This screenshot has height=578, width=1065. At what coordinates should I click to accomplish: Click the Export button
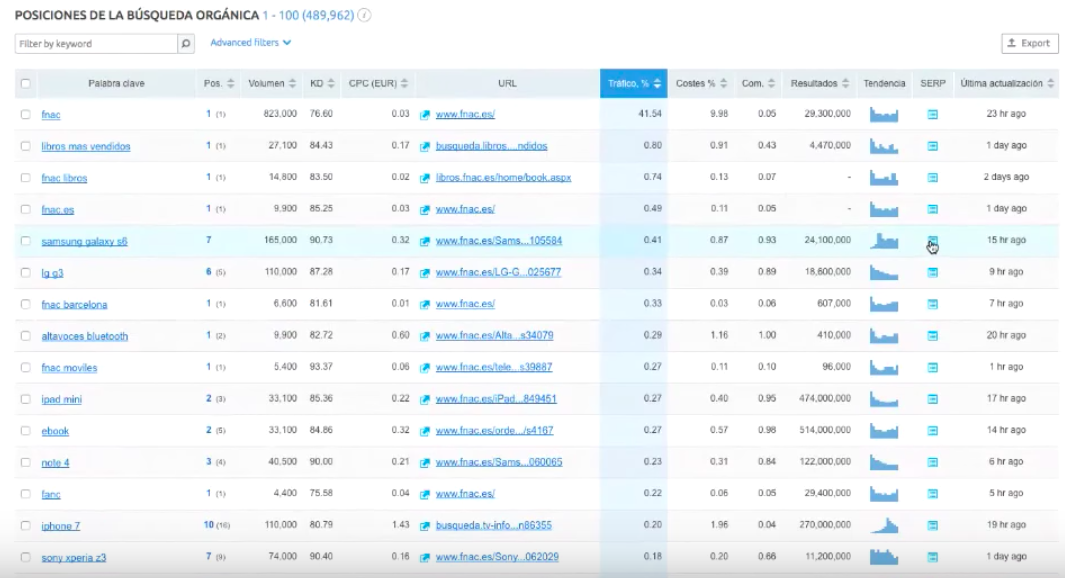click(x=1029, y=43)
